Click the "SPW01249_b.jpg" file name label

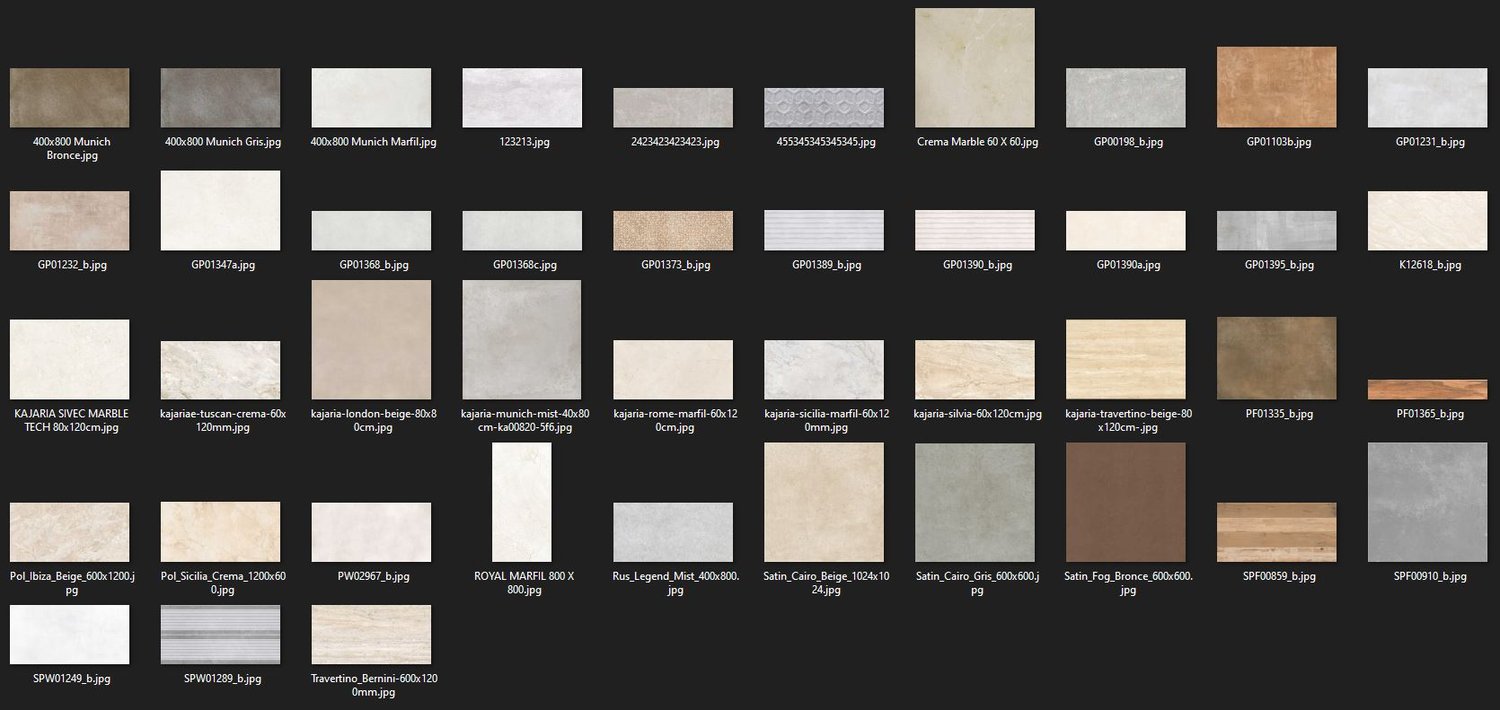[71, 678]
